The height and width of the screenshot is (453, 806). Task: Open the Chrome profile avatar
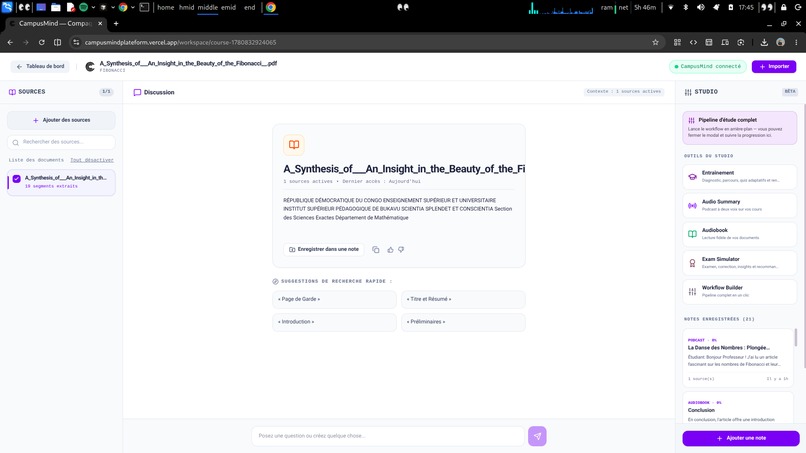click(x=780, y=42)
